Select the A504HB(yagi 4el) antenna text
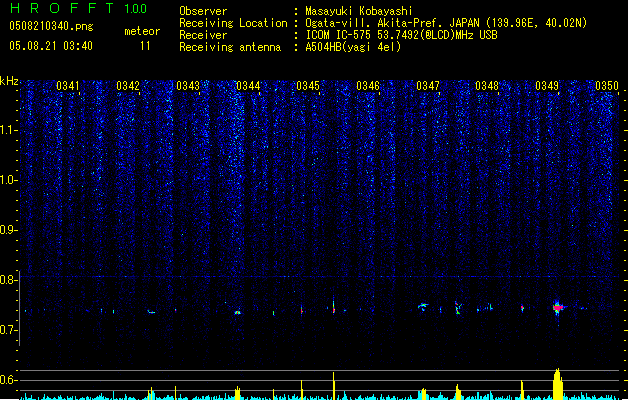 click(x=353, y=47)
